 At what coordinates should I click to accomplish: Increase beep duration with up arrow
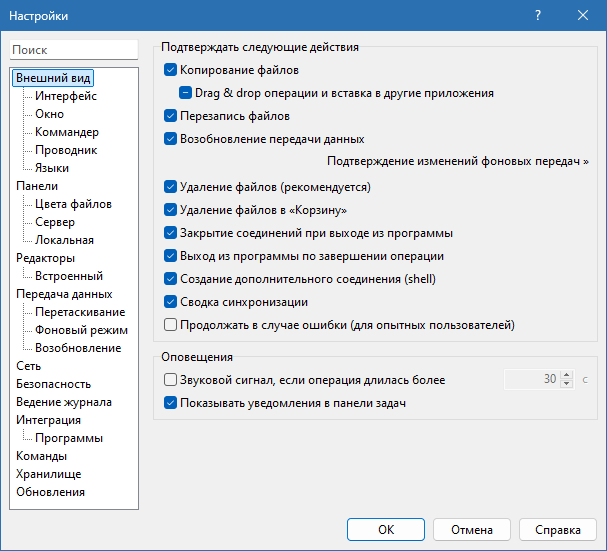[567, 375]
